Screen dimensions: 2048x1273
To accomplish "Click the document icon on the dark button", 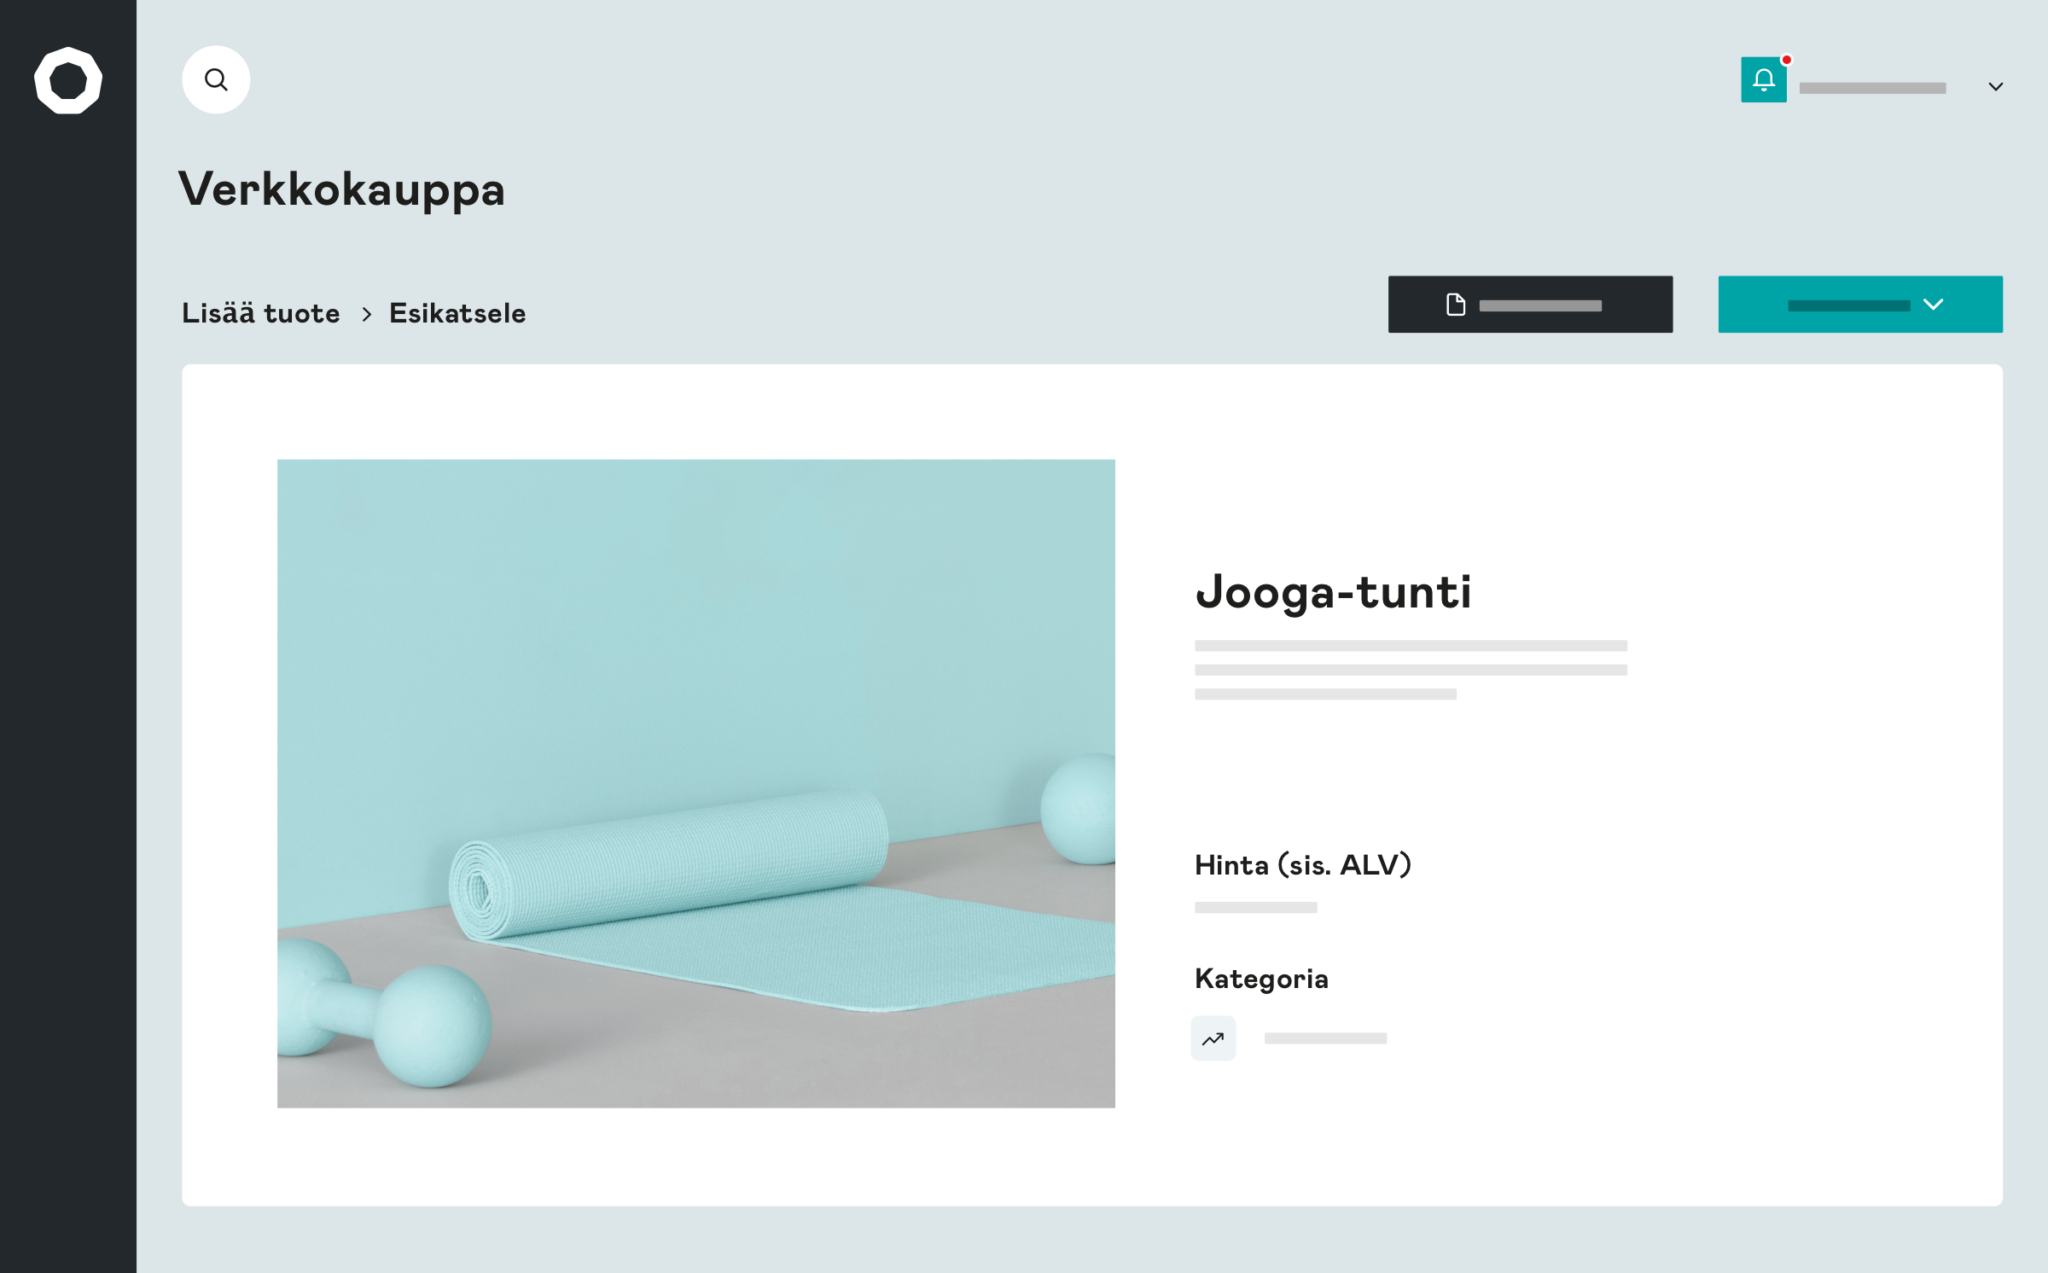I will pos(1455,304).
